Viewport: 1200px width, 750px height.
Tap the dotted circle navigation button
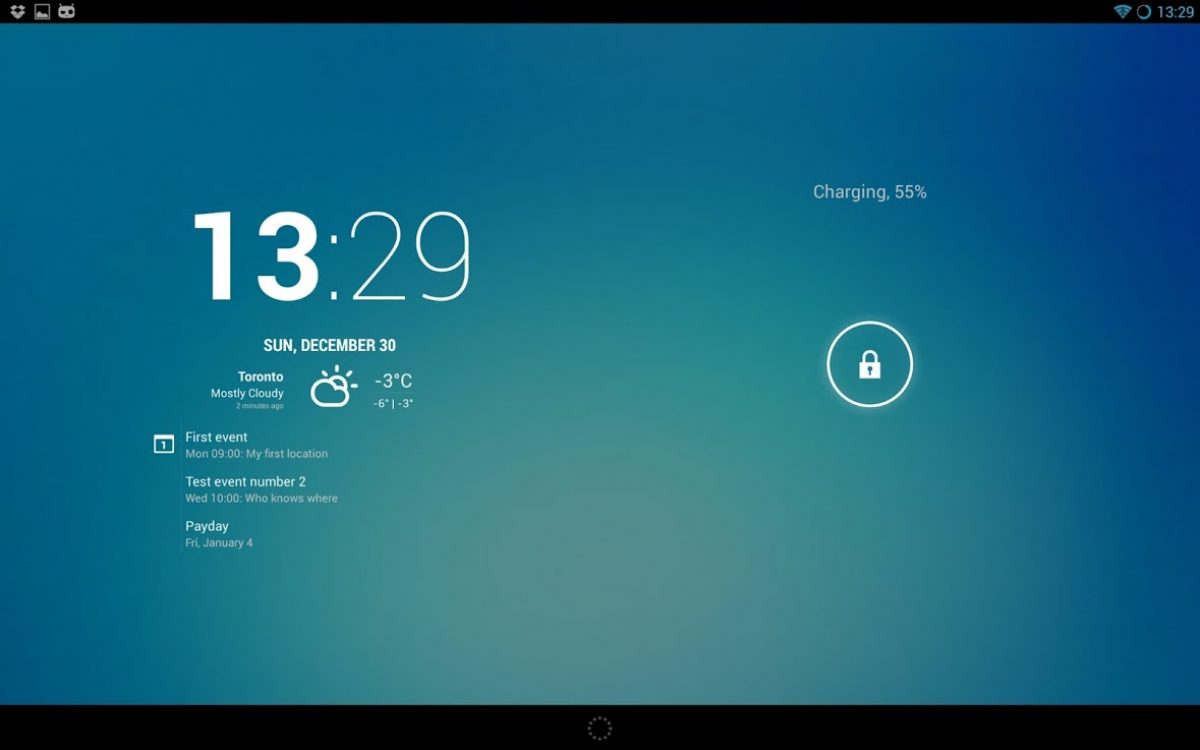point(599,728)
